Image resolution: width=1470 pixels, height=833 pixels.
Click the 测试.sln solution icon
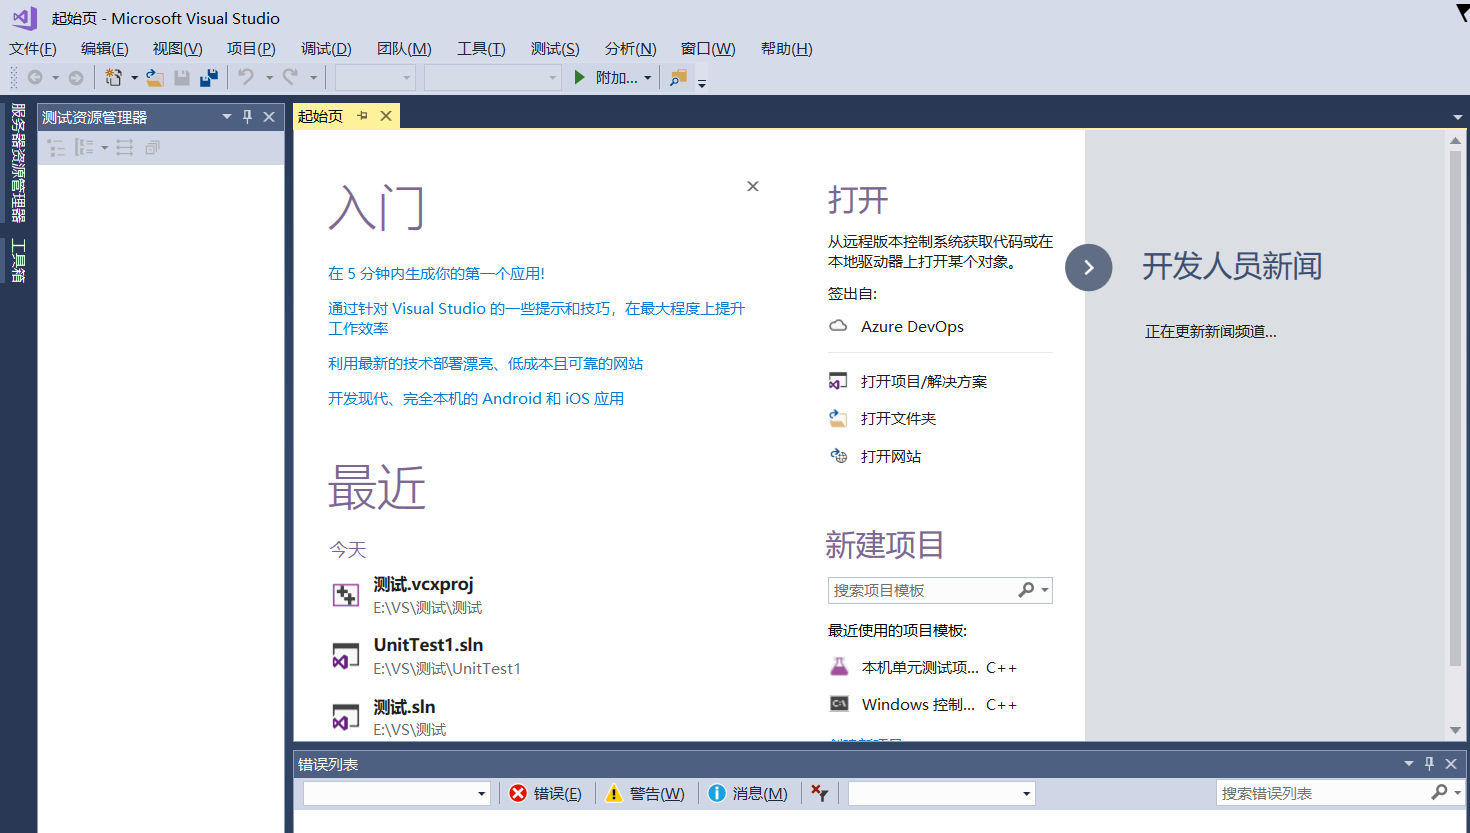point(346,717)
